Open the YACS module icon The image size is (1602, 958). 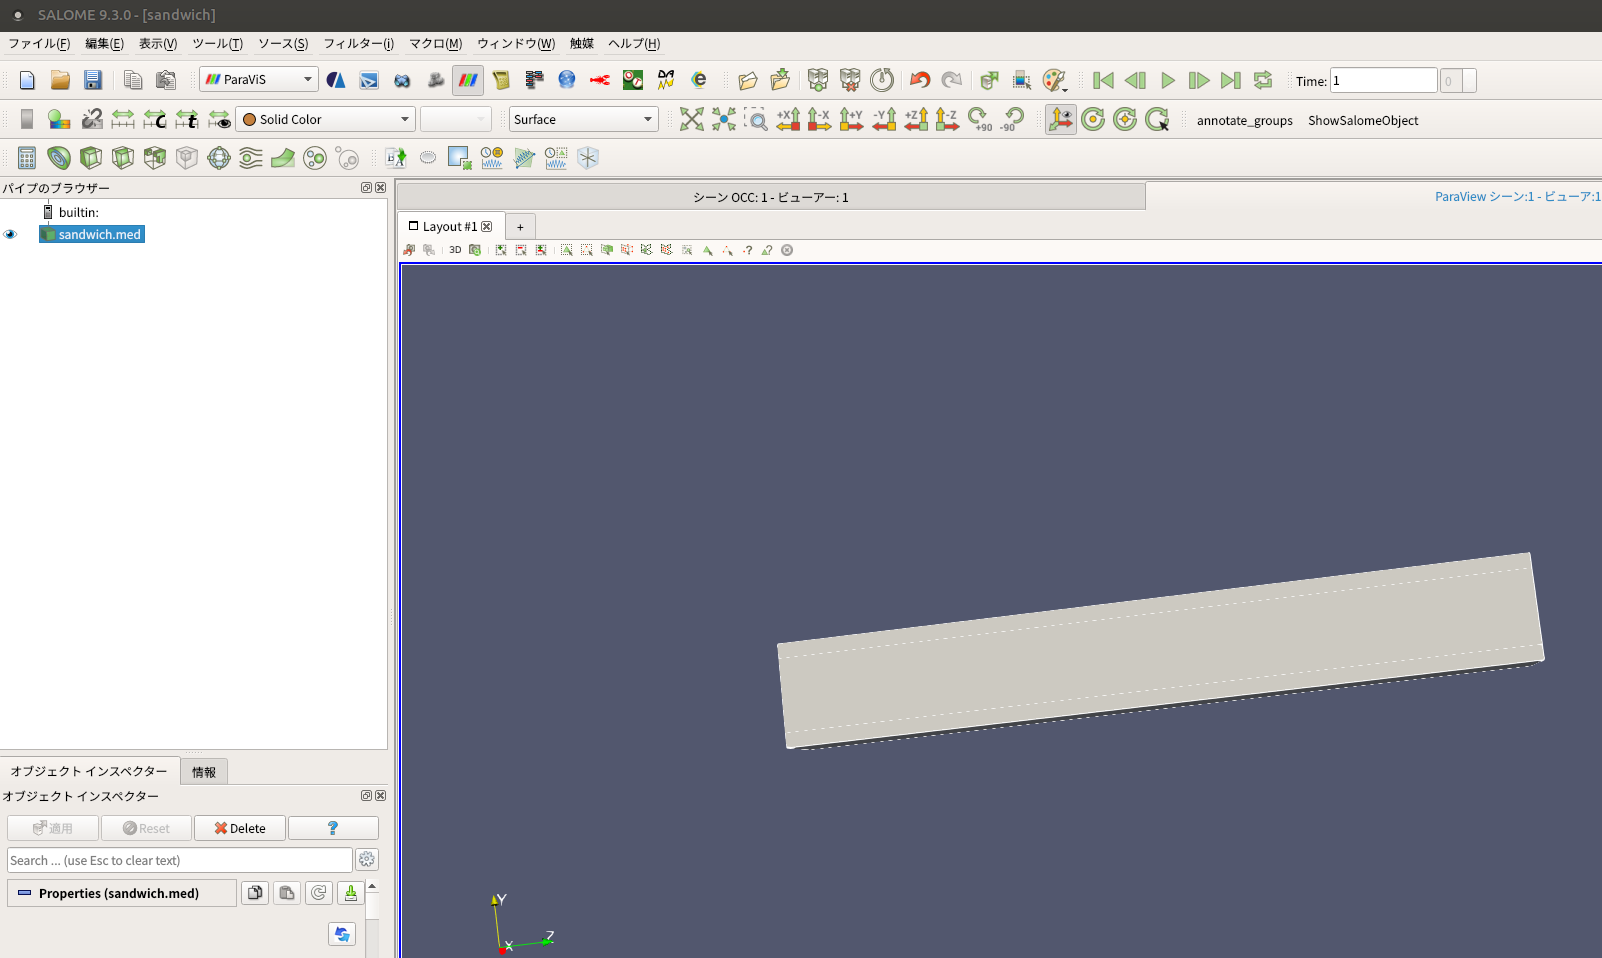(x=534, y=80)
